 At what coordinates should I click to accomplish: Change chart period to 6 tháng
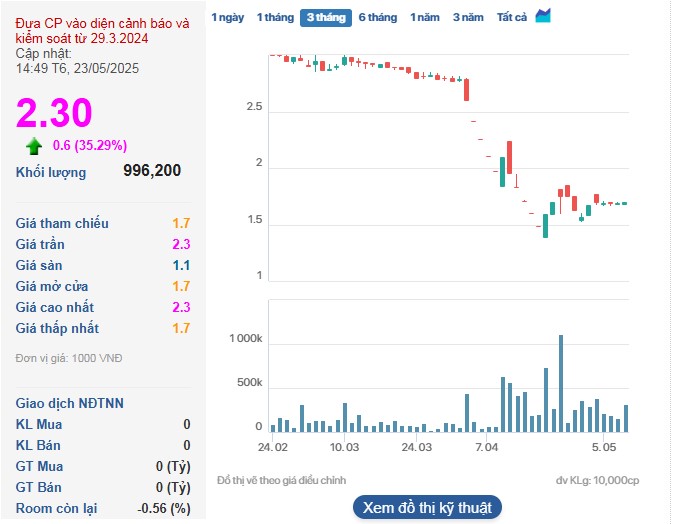[x=377, y=18]
